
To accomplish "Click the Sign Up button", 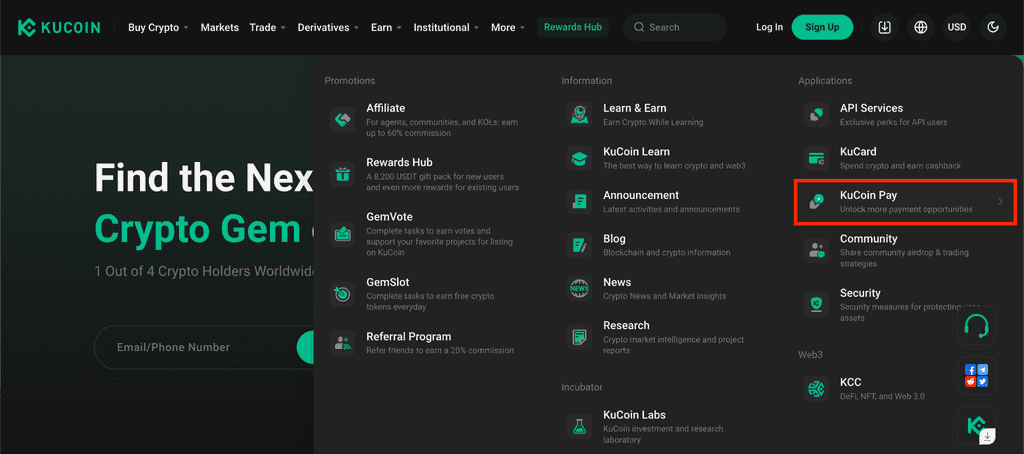I will coord(822,27).
